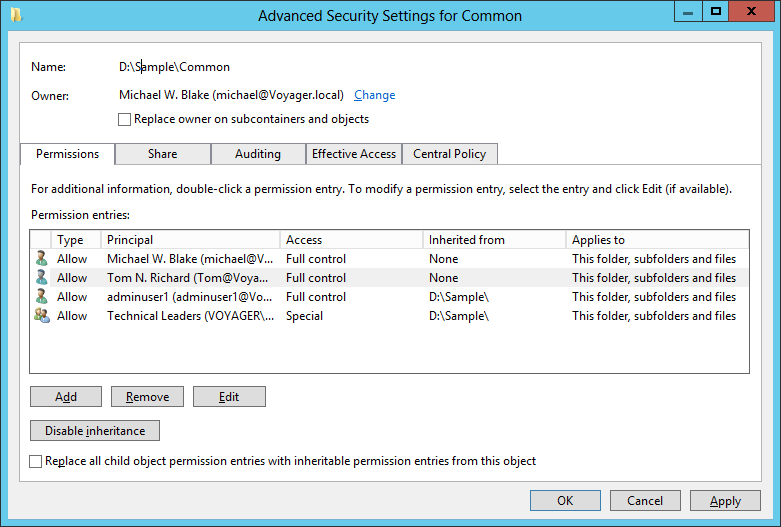Click the user icon beside Michael W. Blake
781x527 pixels.
[x=41, y=259]
